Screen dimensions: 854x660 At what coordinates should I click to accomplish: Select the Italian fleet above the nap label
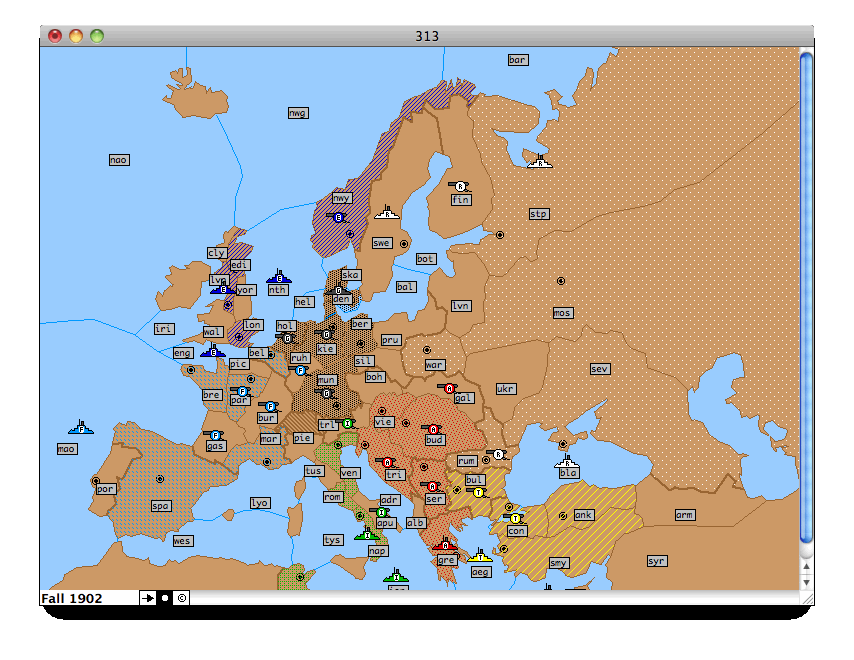coord(367,534)
